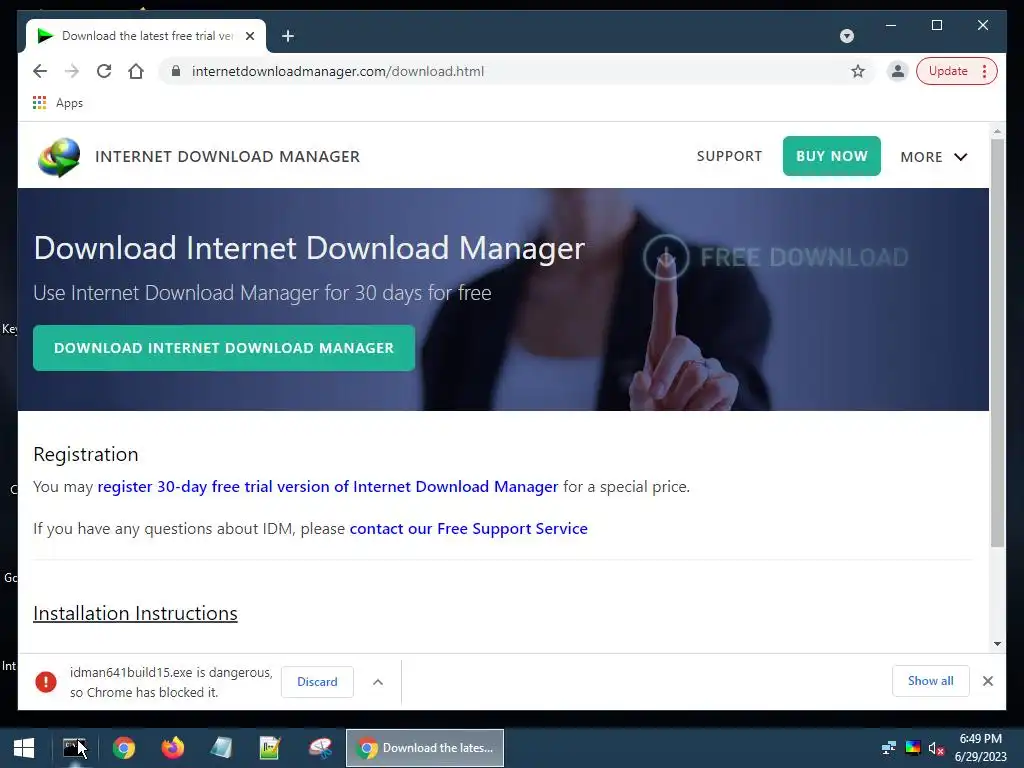This screenshot has width=1024, height=768.
Task: Click the red danger warning icon
Action: coord(46,682)
